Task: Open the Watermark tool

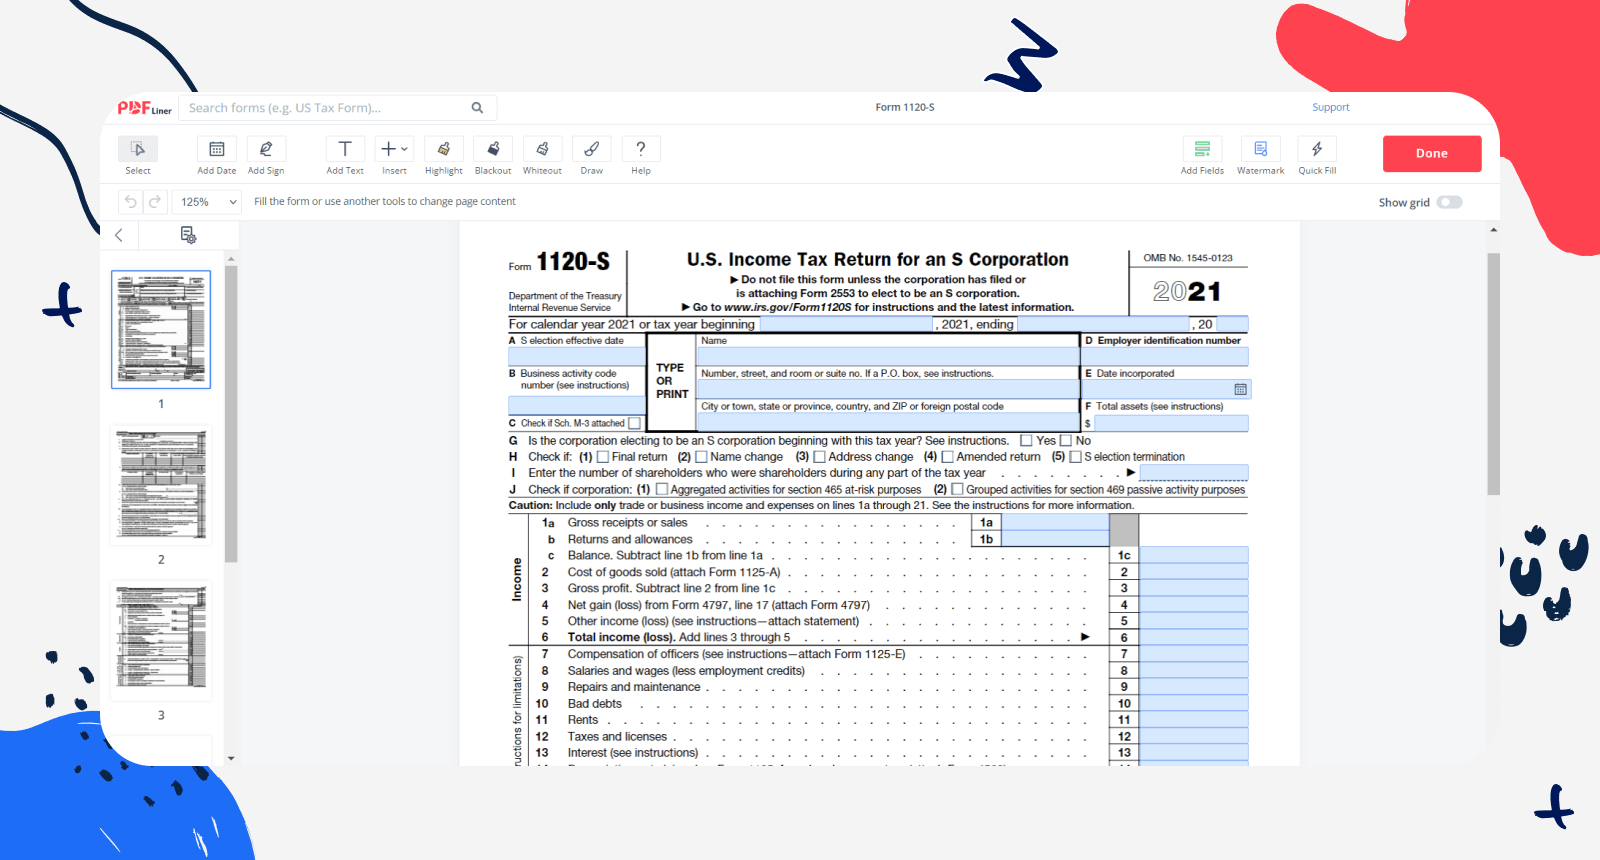Action: [x=1260, y=149]
